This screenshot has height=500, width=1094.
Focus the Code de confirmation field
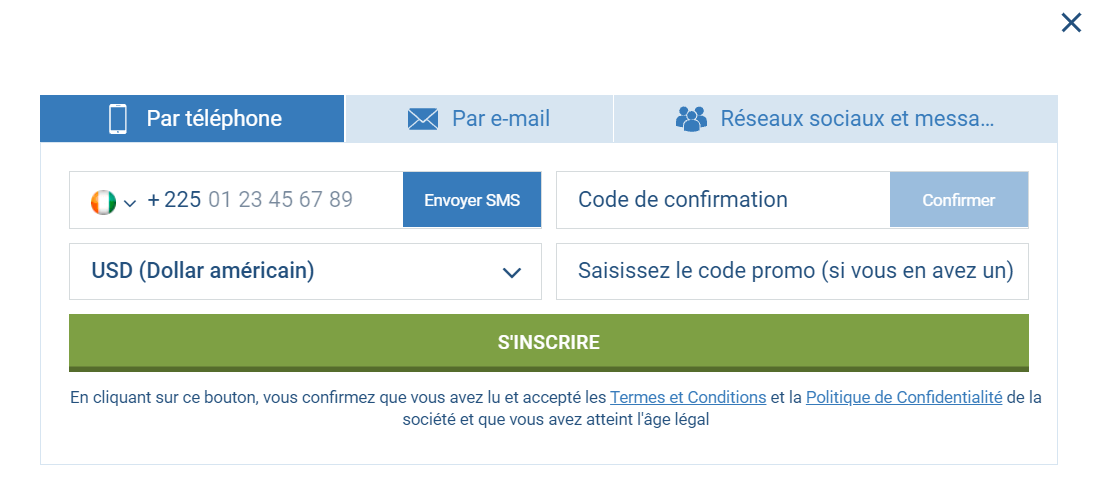[x=723, y=200]
